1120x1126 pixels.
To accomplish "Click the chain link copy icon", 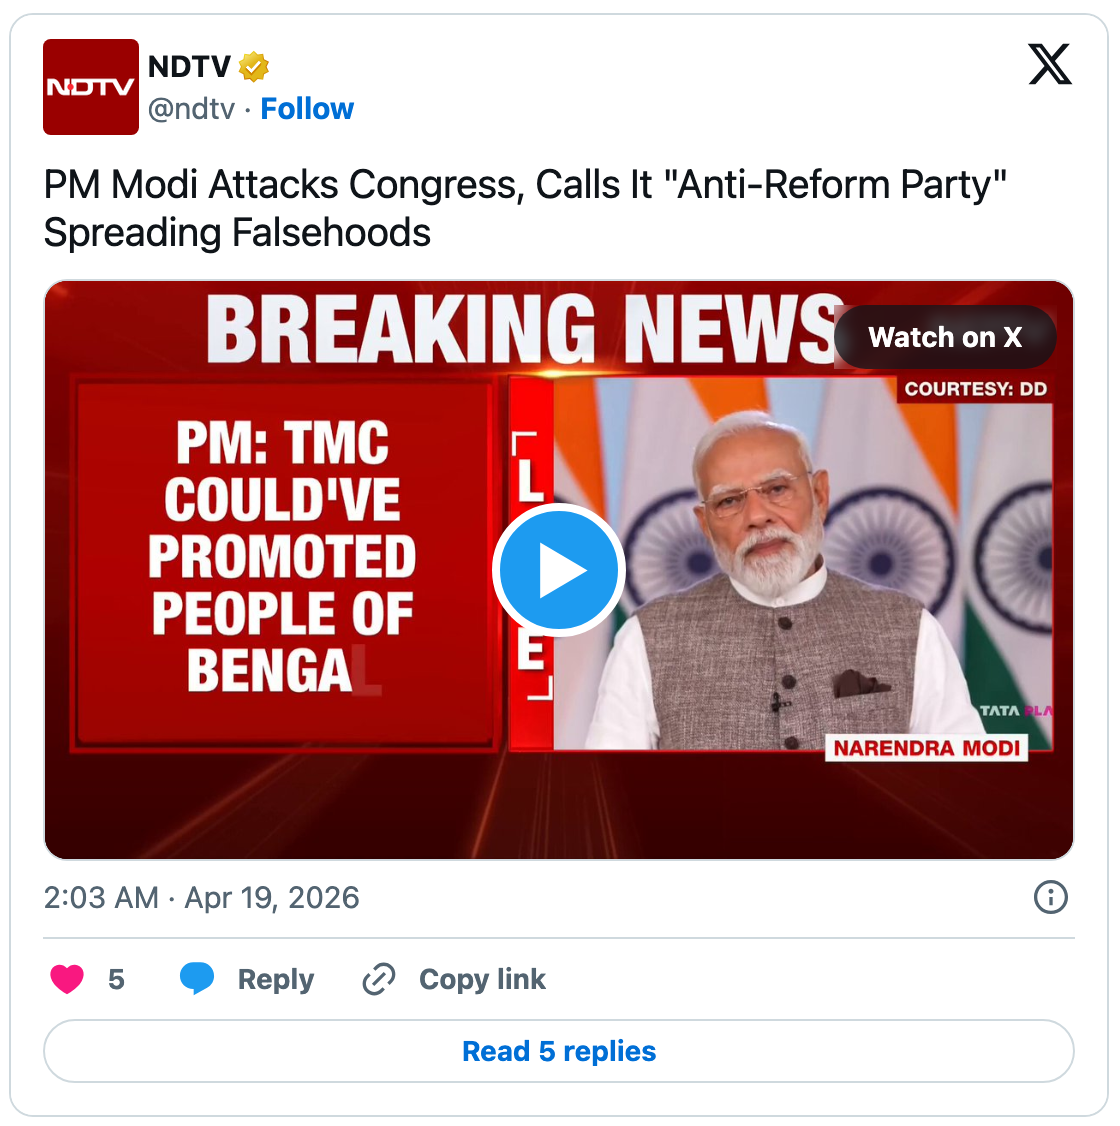I will [379, 979].
